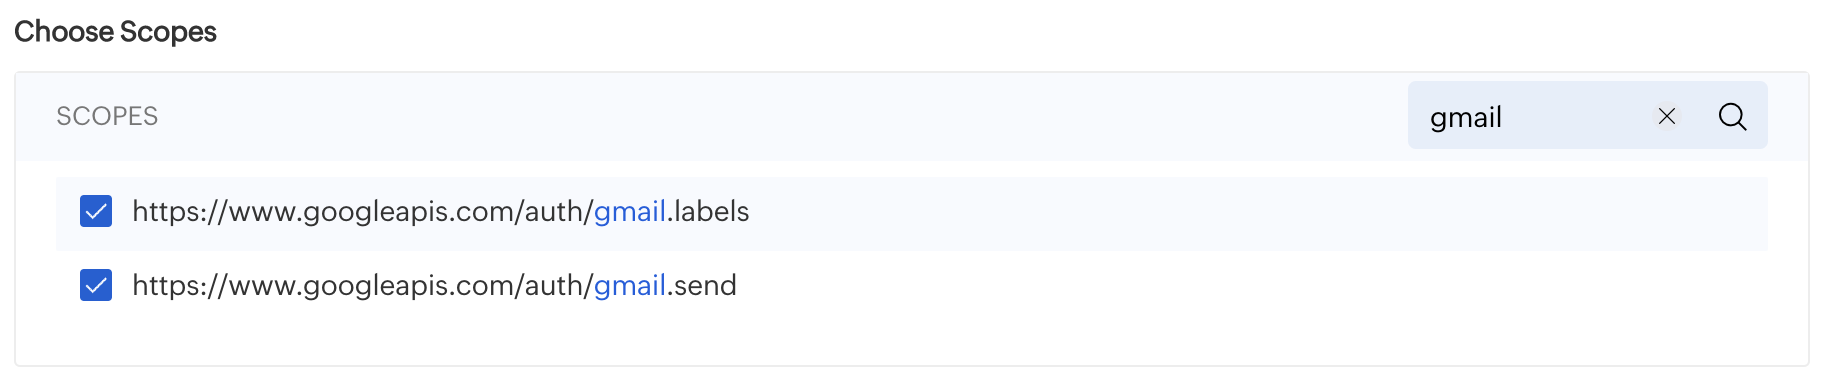Viewport: 1822px width, 386px height.
Task: Click the .labels suffix of first scope
Action: [x=708, y=211]
